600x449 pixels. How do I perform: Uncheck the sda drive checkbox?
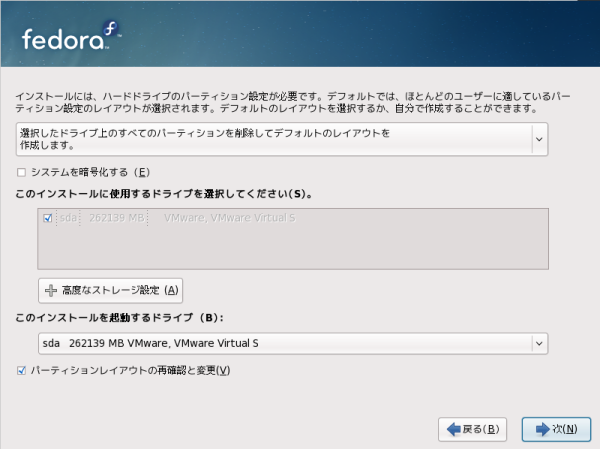coord(47,218)
